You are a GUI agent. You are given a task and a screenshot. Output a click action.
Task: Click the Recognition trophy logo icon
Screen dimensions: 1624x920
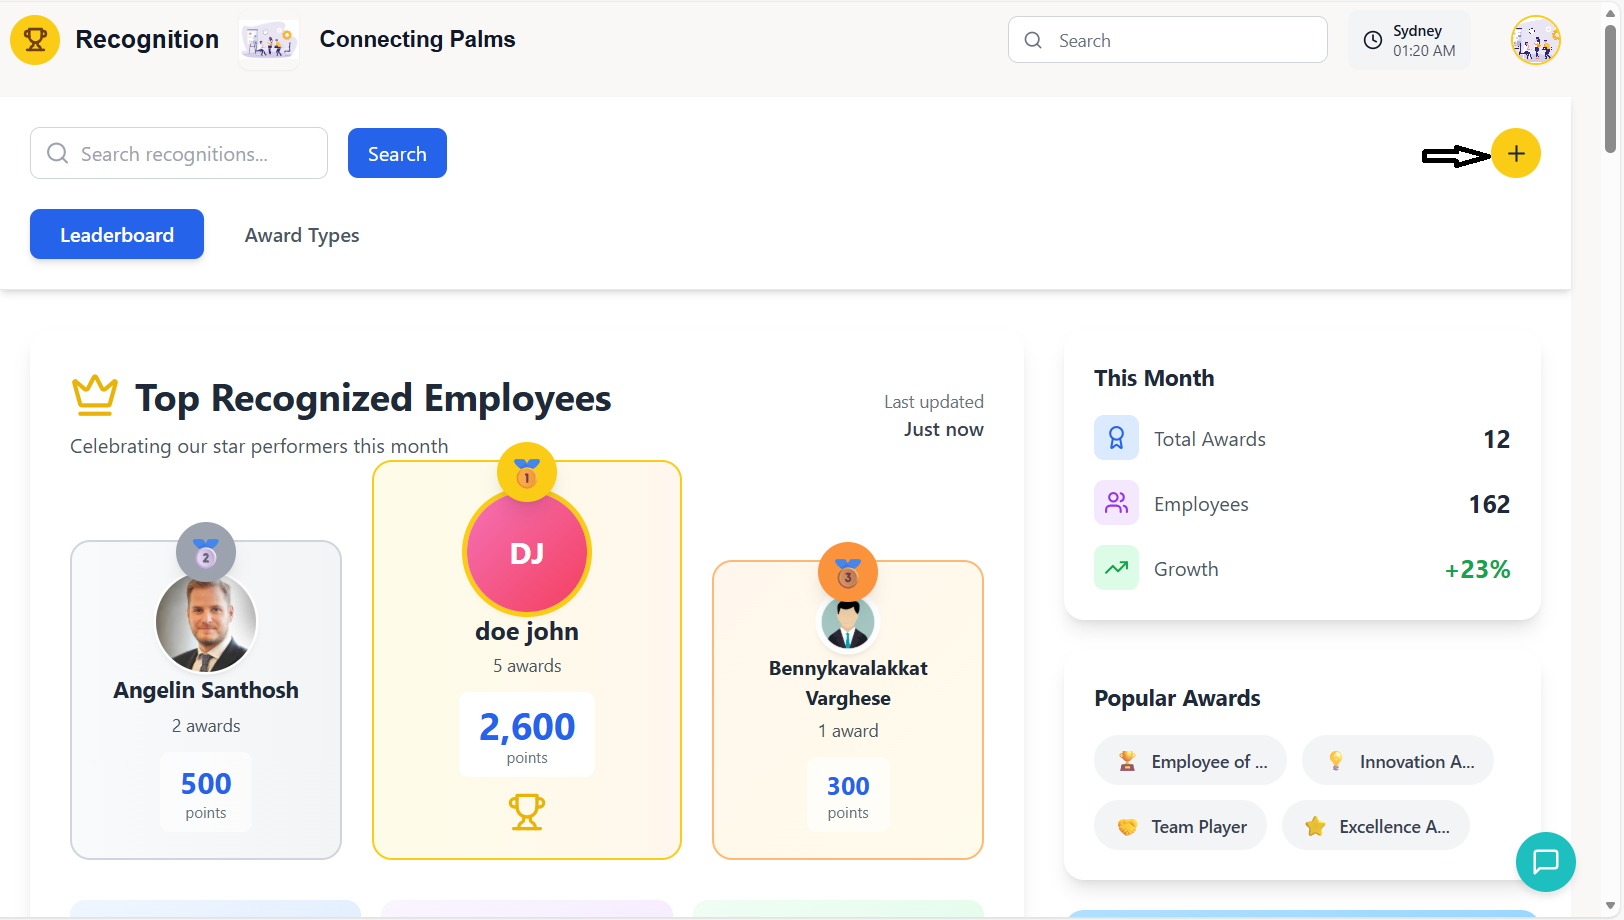pyautogui.click(x=35, y=40)
